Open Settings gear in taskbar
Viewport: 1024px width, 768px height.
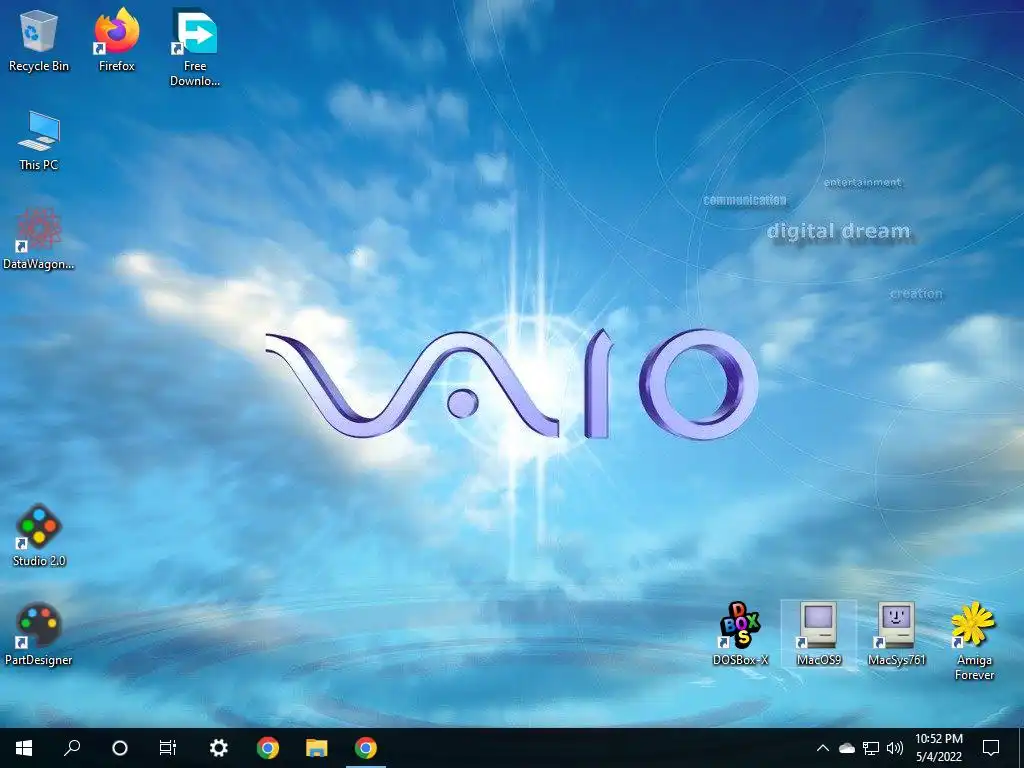click(218, 748)
